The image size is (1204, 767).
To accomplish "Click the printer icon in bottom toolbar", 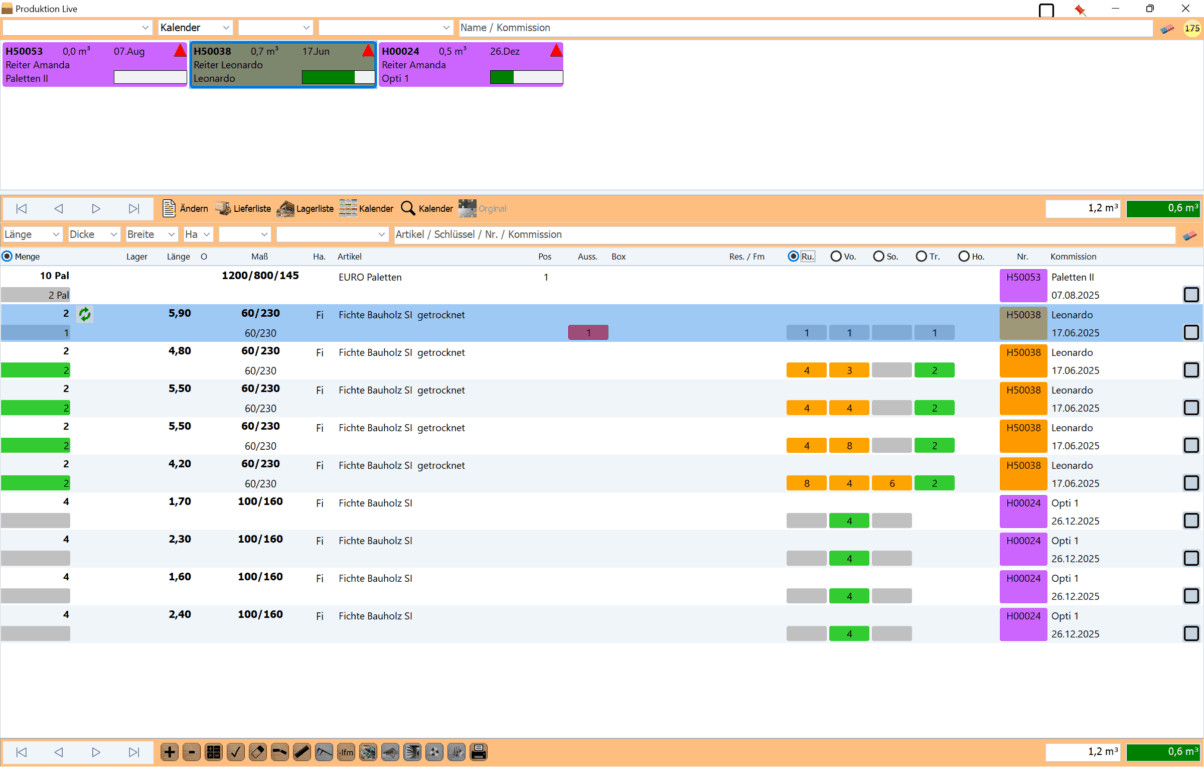I will tap(478, 752).
